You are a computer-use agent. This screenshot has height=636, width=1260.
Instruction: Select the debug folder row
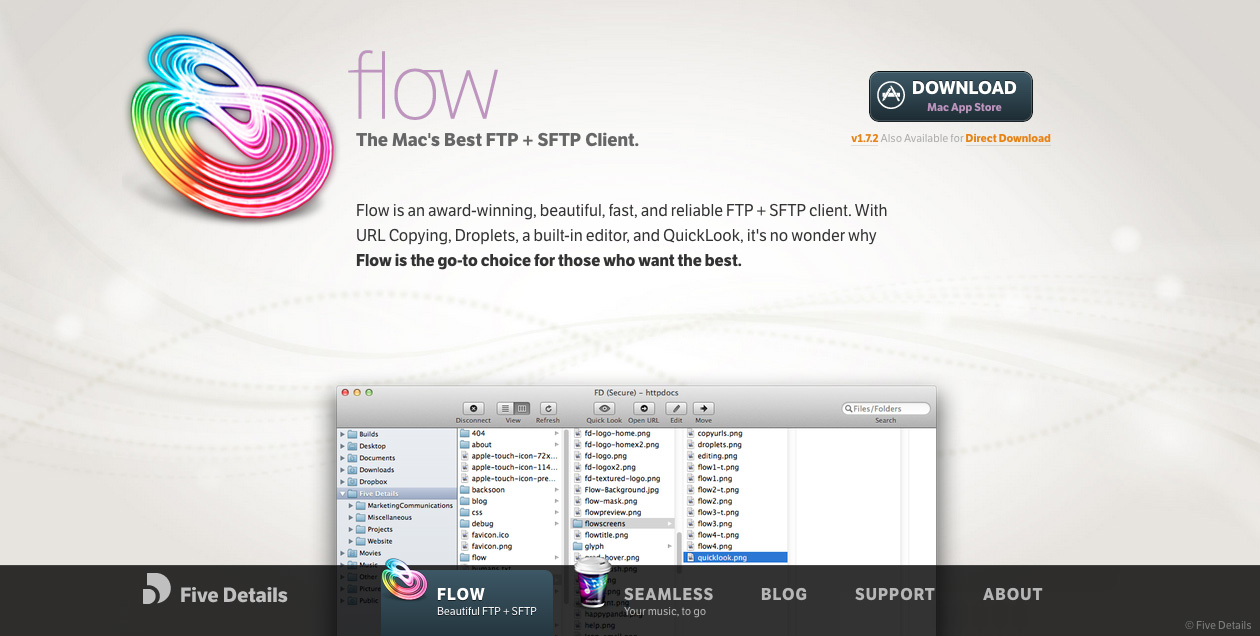510,524
